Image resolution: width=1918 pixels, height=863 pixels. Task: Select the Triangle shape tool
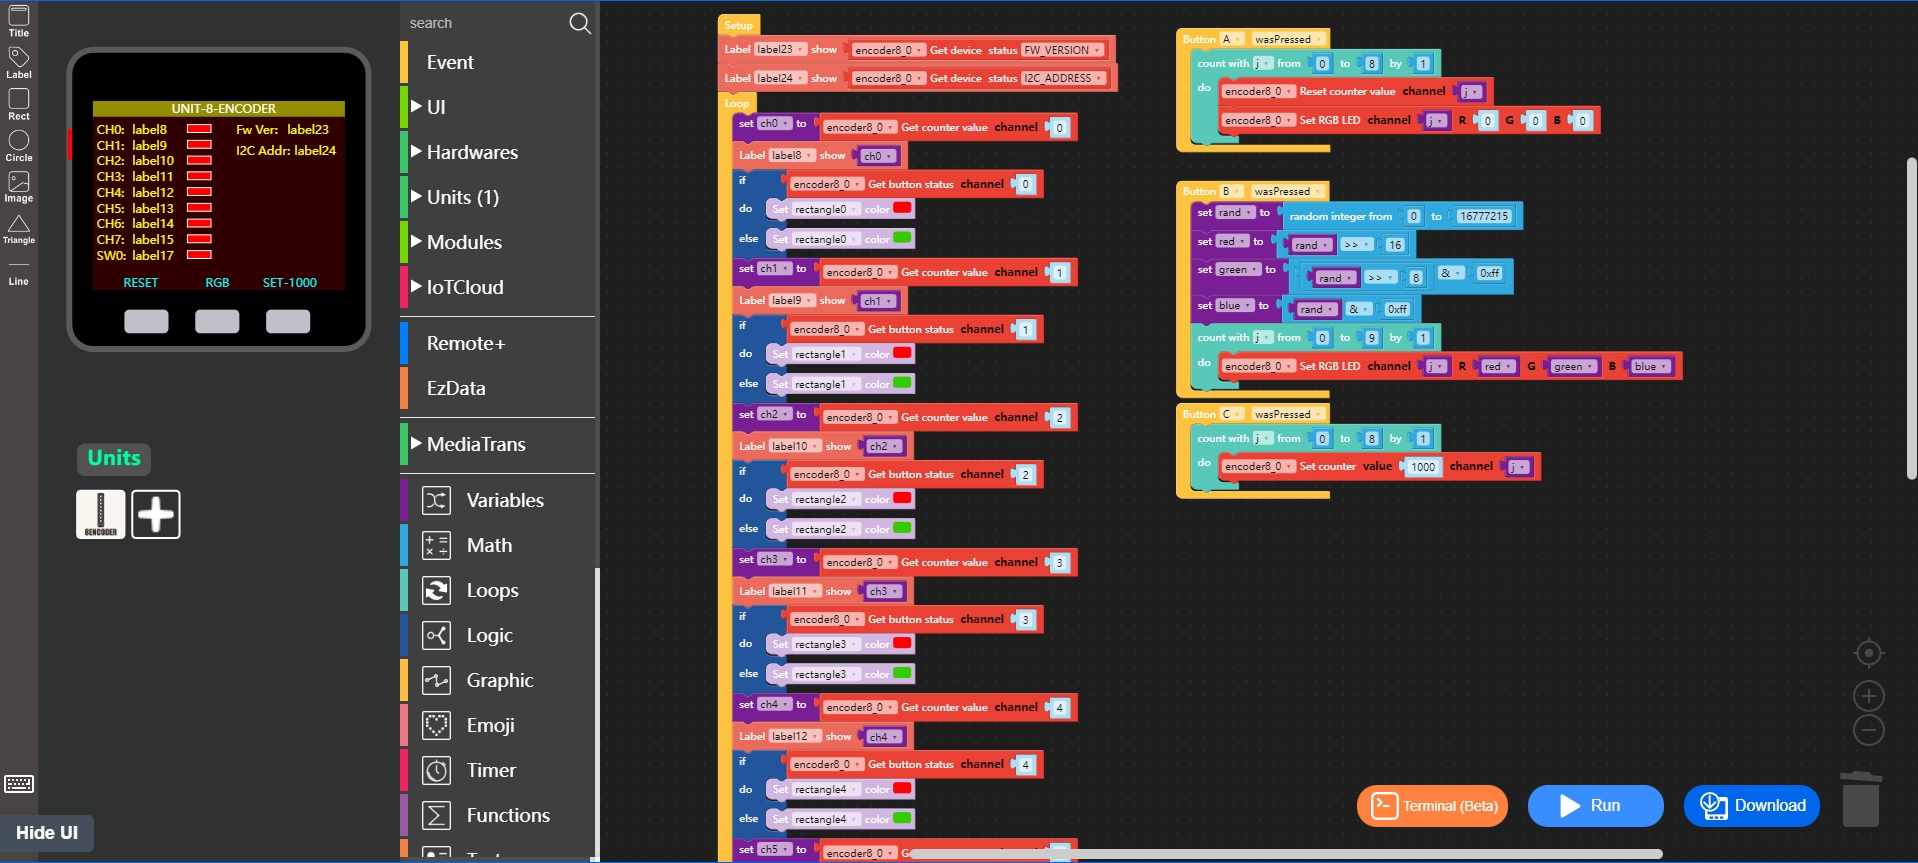[x=19, y=229]
